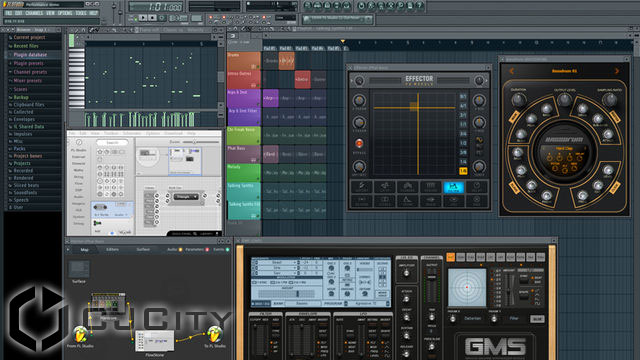Select the FlowStone module in the Patcher map
Image resolution: width=640 pixels, height=360 pixels.
pos(155,341)
